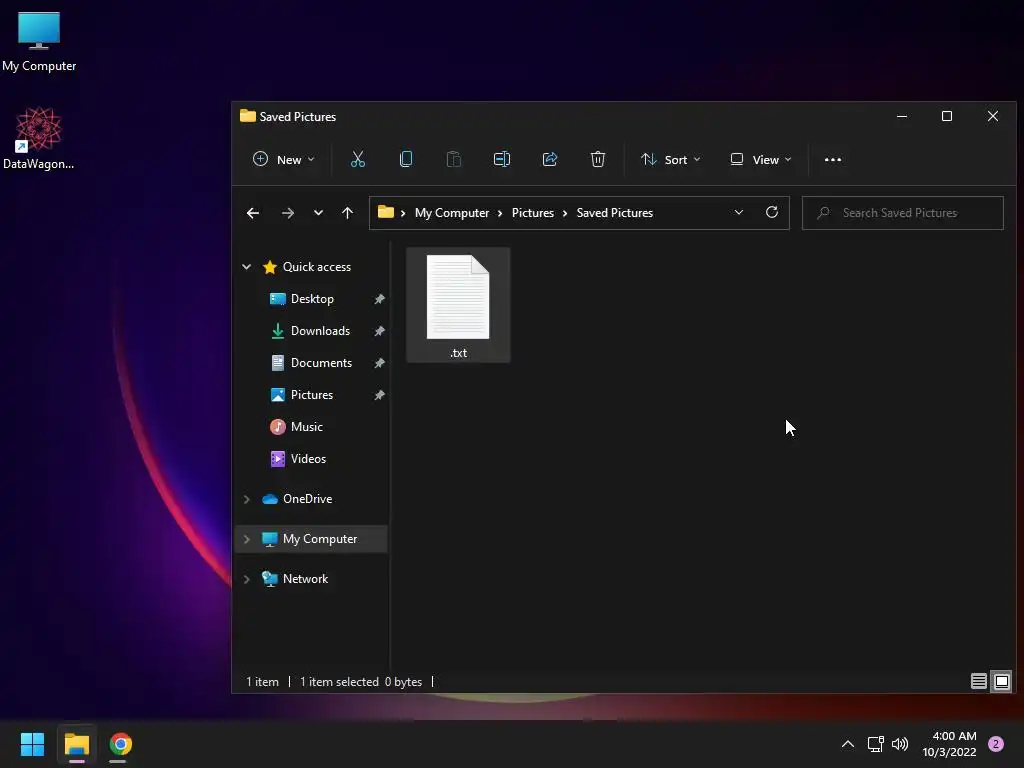Expand the OneDrive tree node
This screenshot has height=768, width=1024.
pyautogui.click(x=246, y=499)
